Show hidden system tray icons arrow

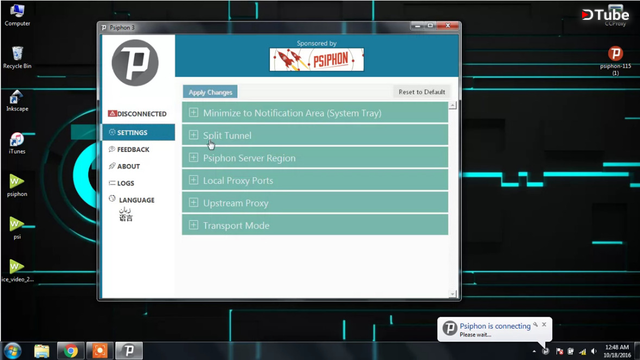(534, 351)
